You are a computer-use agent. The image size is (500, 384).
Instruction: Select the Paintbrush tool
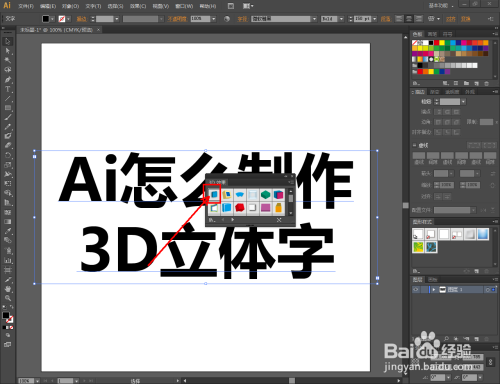[x=8, y=117]
